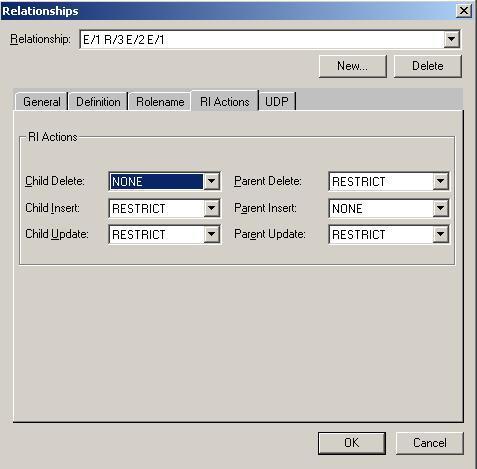
Task: Expand the Child Insert dropdown arrow
Action: pos(212,208)
